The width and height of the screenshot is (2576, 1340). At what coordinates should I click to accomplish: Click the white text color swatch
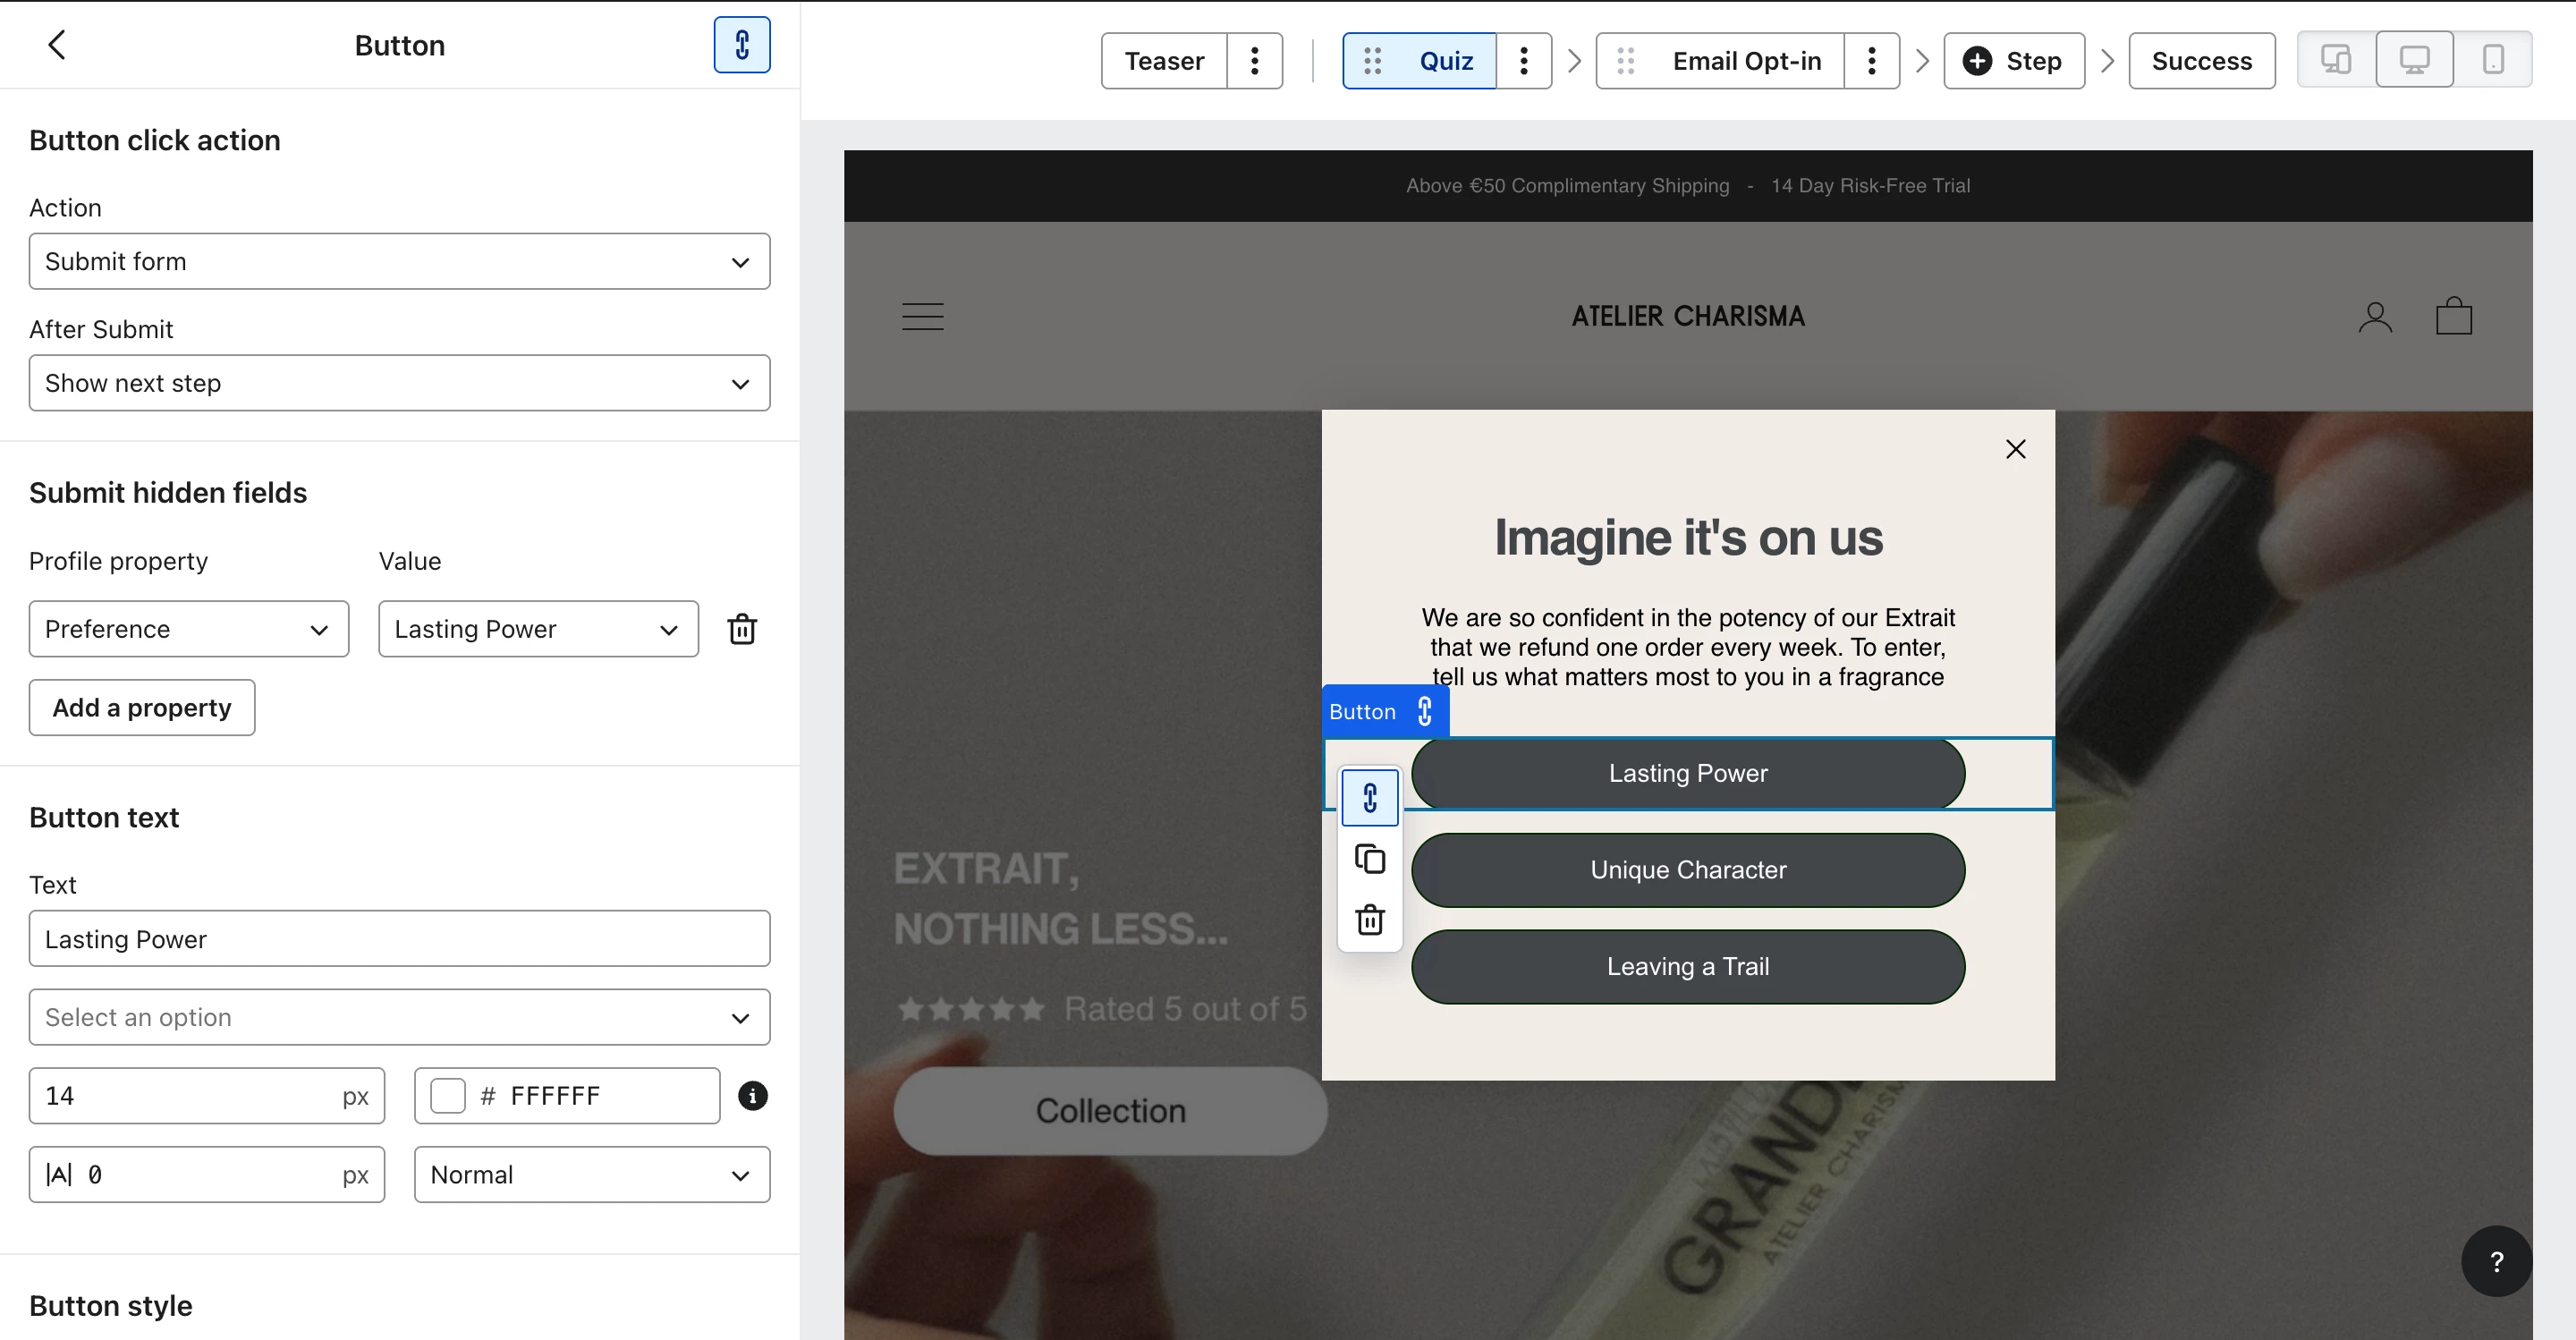[x=447, y=1096]
